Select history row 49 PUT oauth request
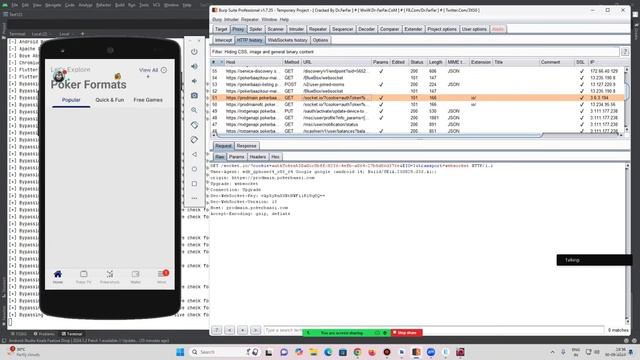 416,111
